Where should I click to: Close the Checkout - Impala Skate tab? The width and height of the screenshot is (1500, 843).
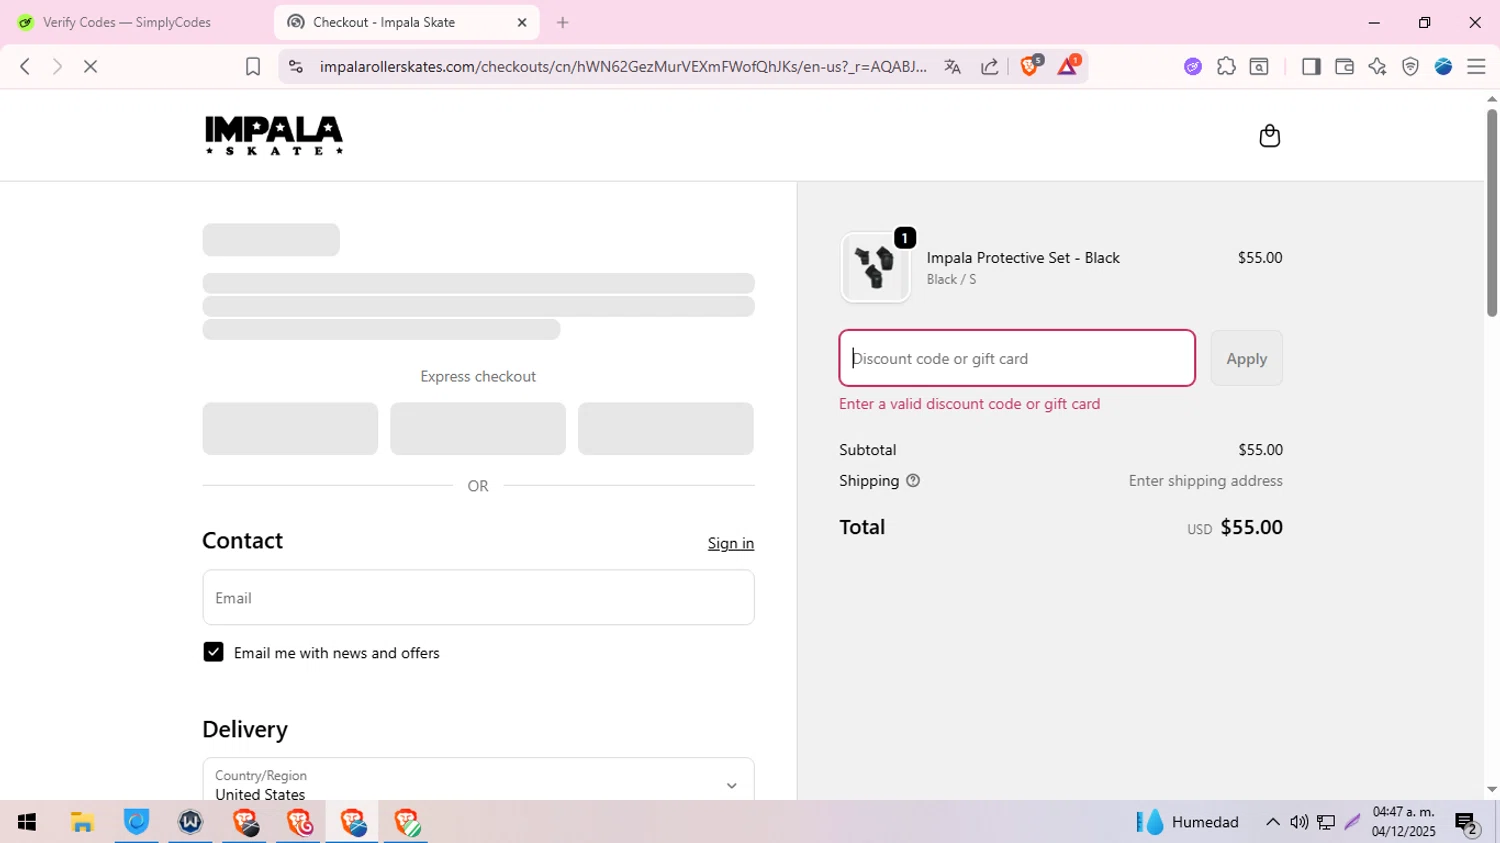(x=521, y=22)
